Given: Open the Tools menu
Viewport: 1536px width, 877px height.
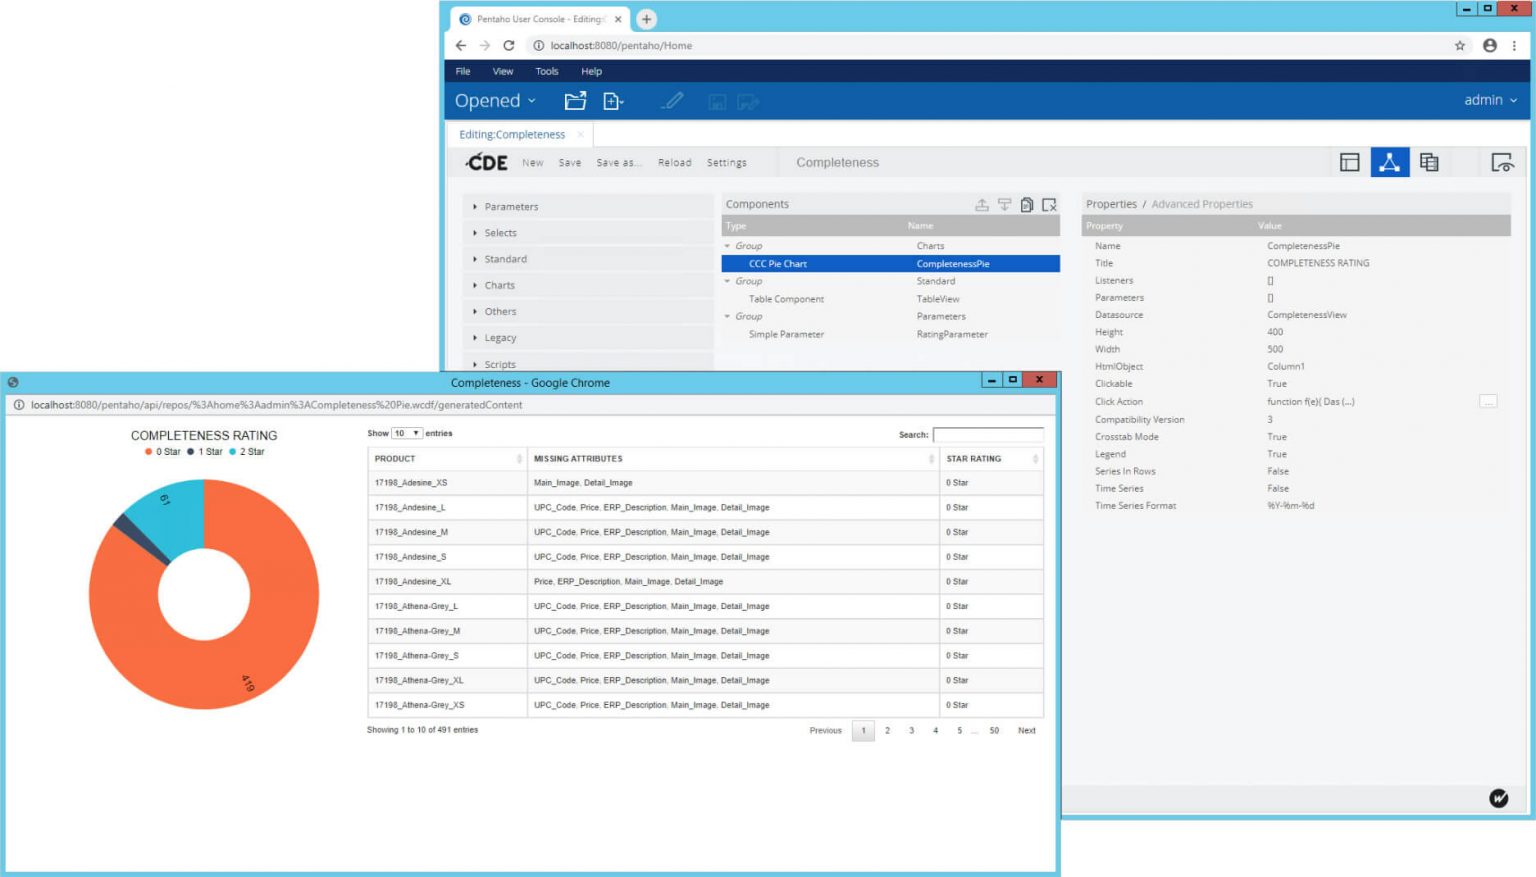Looking at the screenshot, I should point(546,71).
